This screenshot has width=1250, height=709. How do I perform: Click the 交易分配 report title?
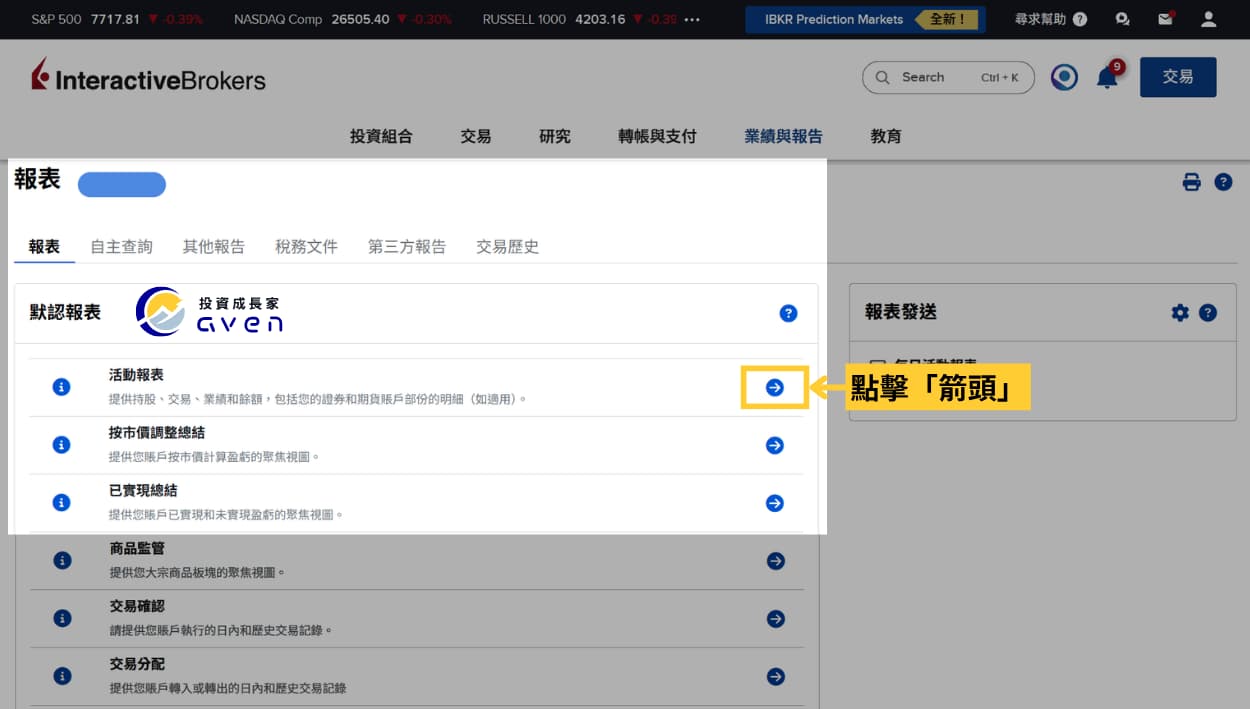click(137, 665)
